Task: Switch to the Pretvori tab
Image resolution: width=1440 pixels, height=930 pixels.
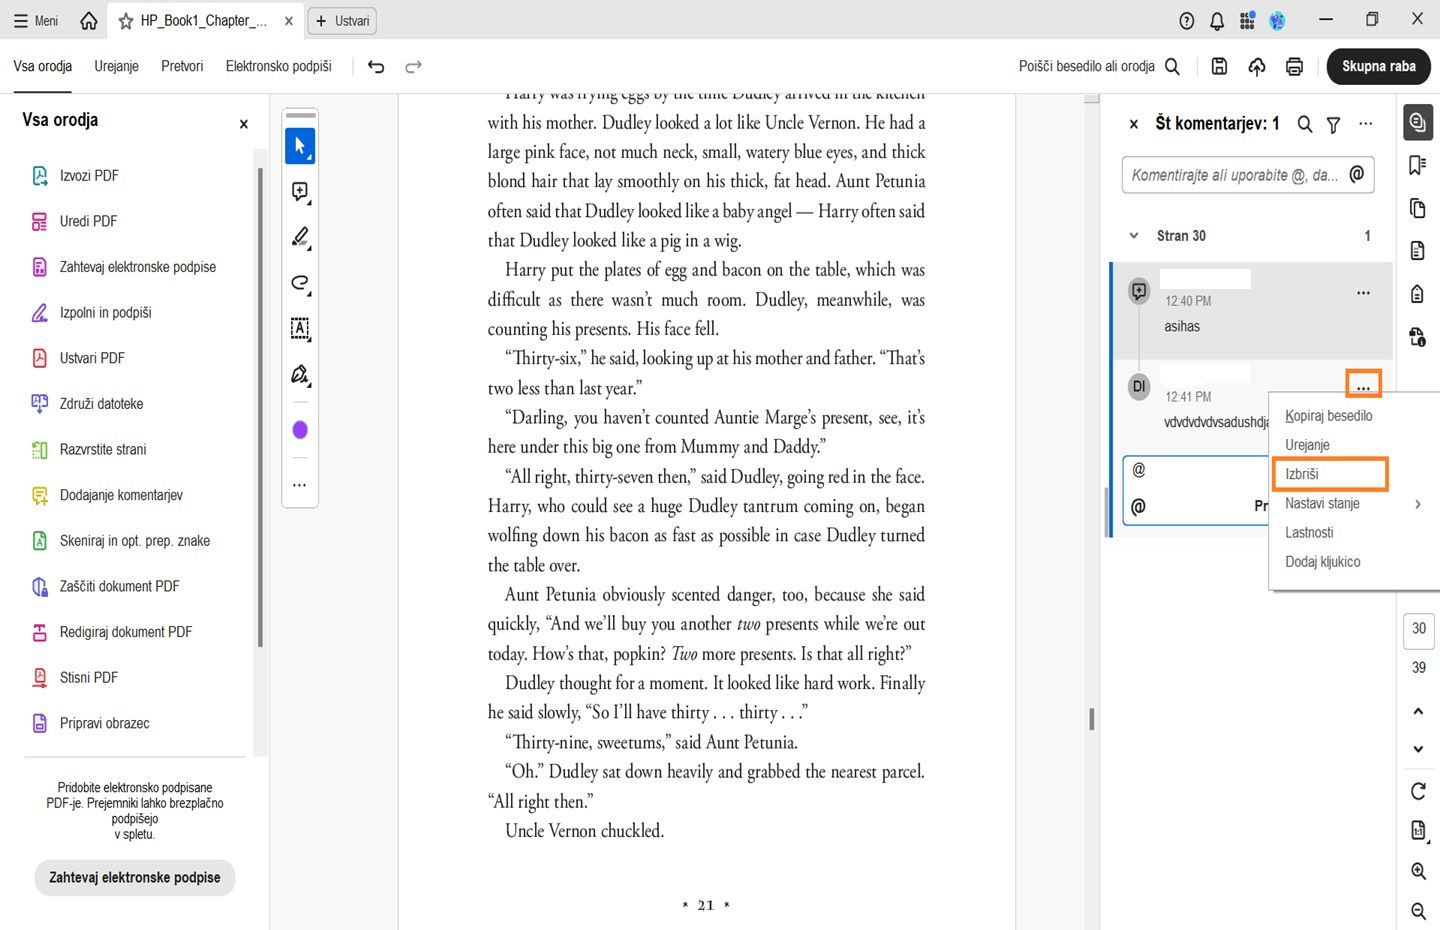Action: 182,66
